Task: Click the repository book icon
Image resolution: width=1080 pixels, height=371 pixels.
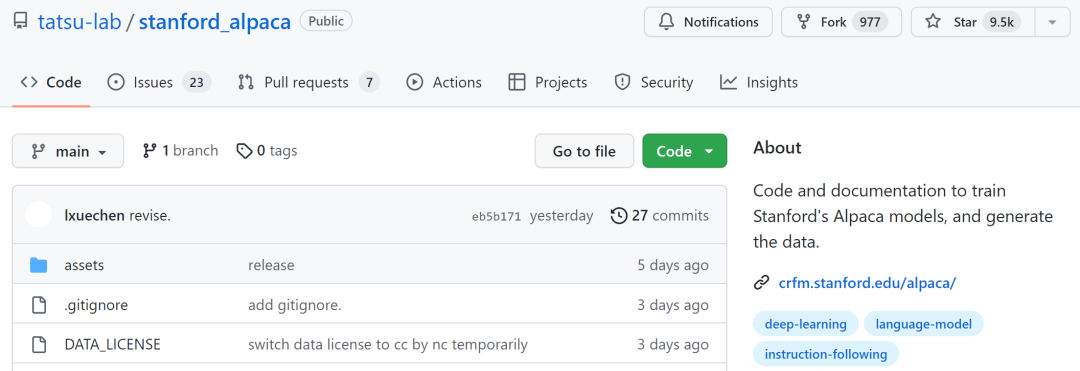Action: click(x=21, y=22)
